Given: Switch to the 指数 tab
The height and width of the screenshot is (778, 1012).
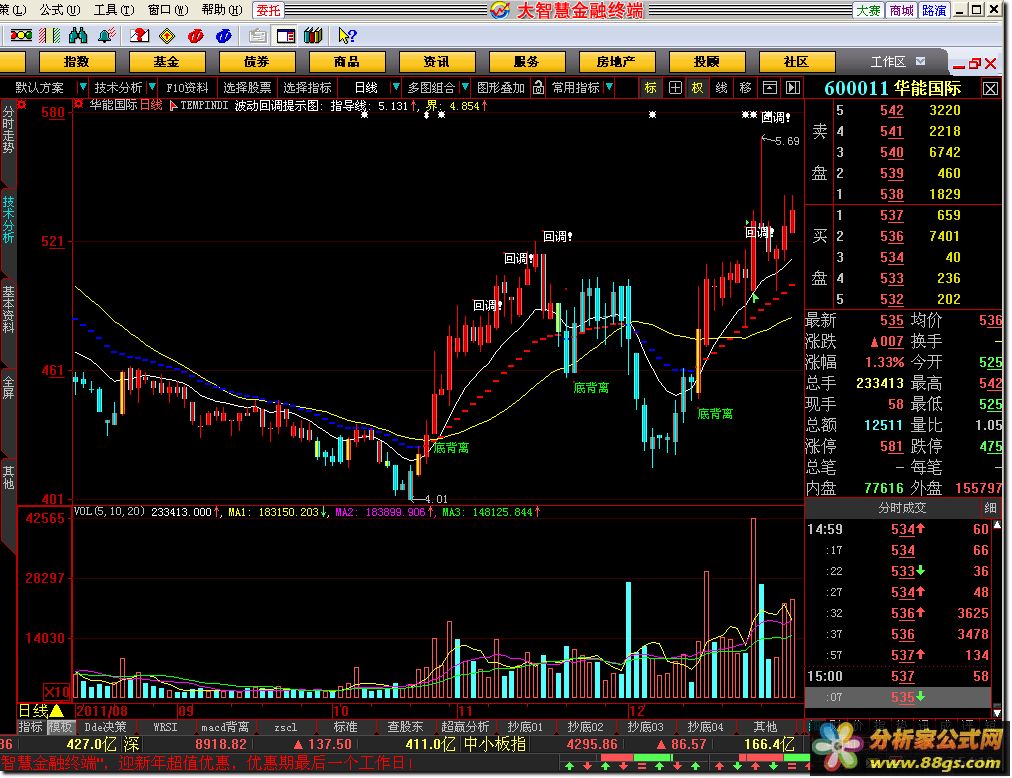Looking at the screenshot, I should tap(77, 62).
